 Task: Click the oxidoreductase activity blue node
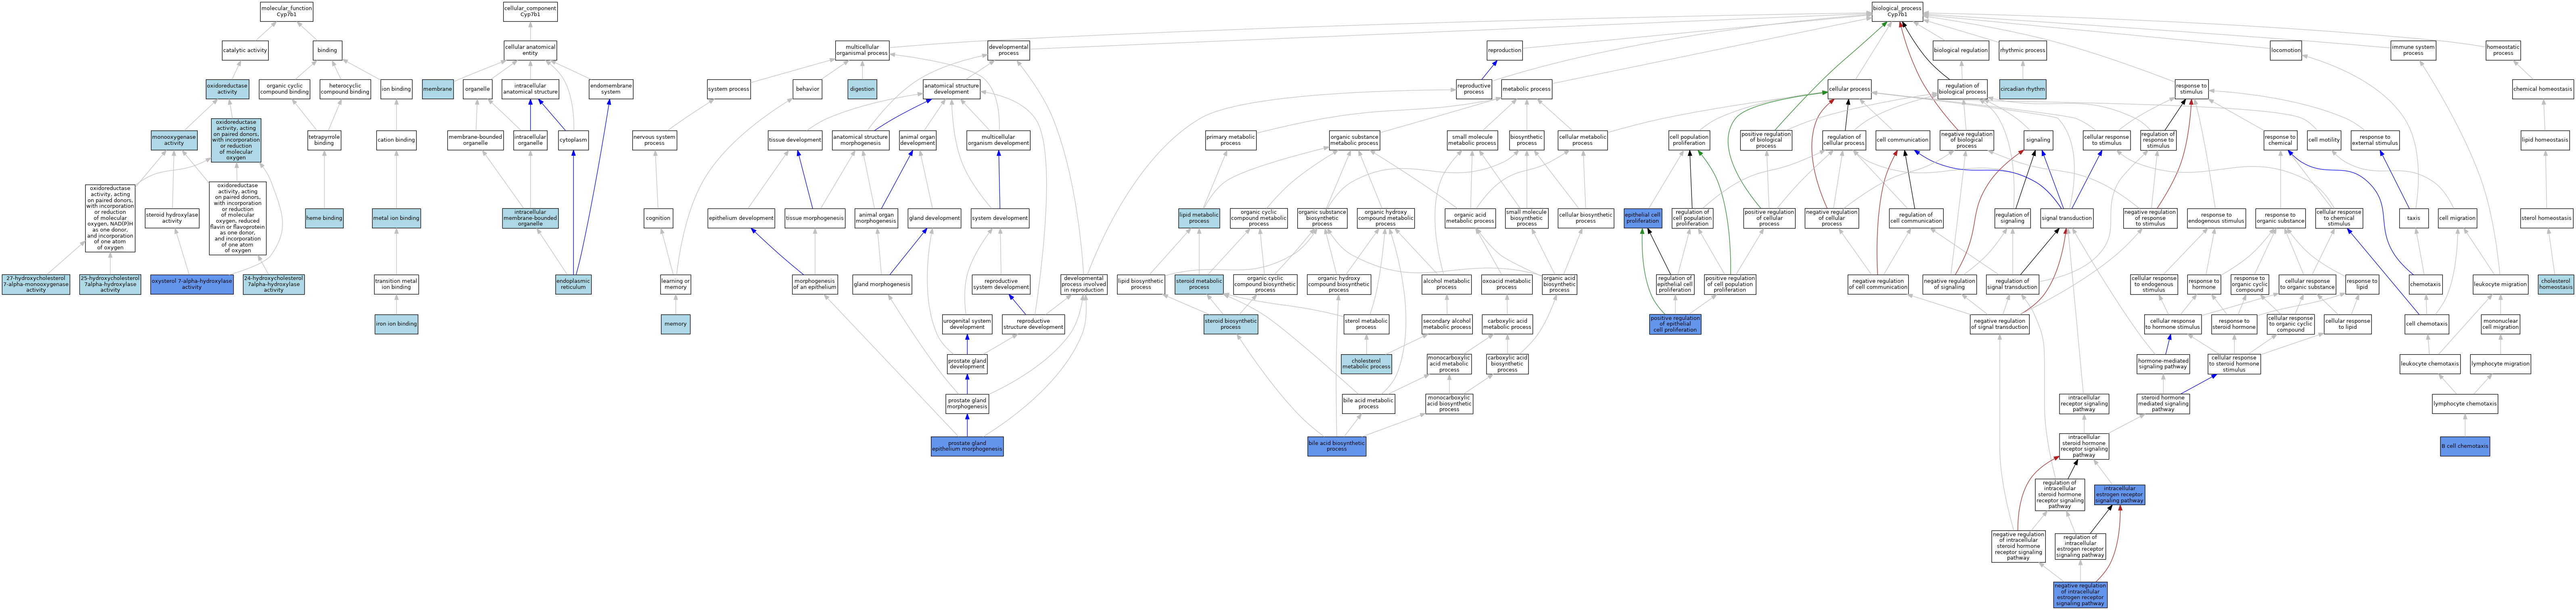tap(227, 89)
